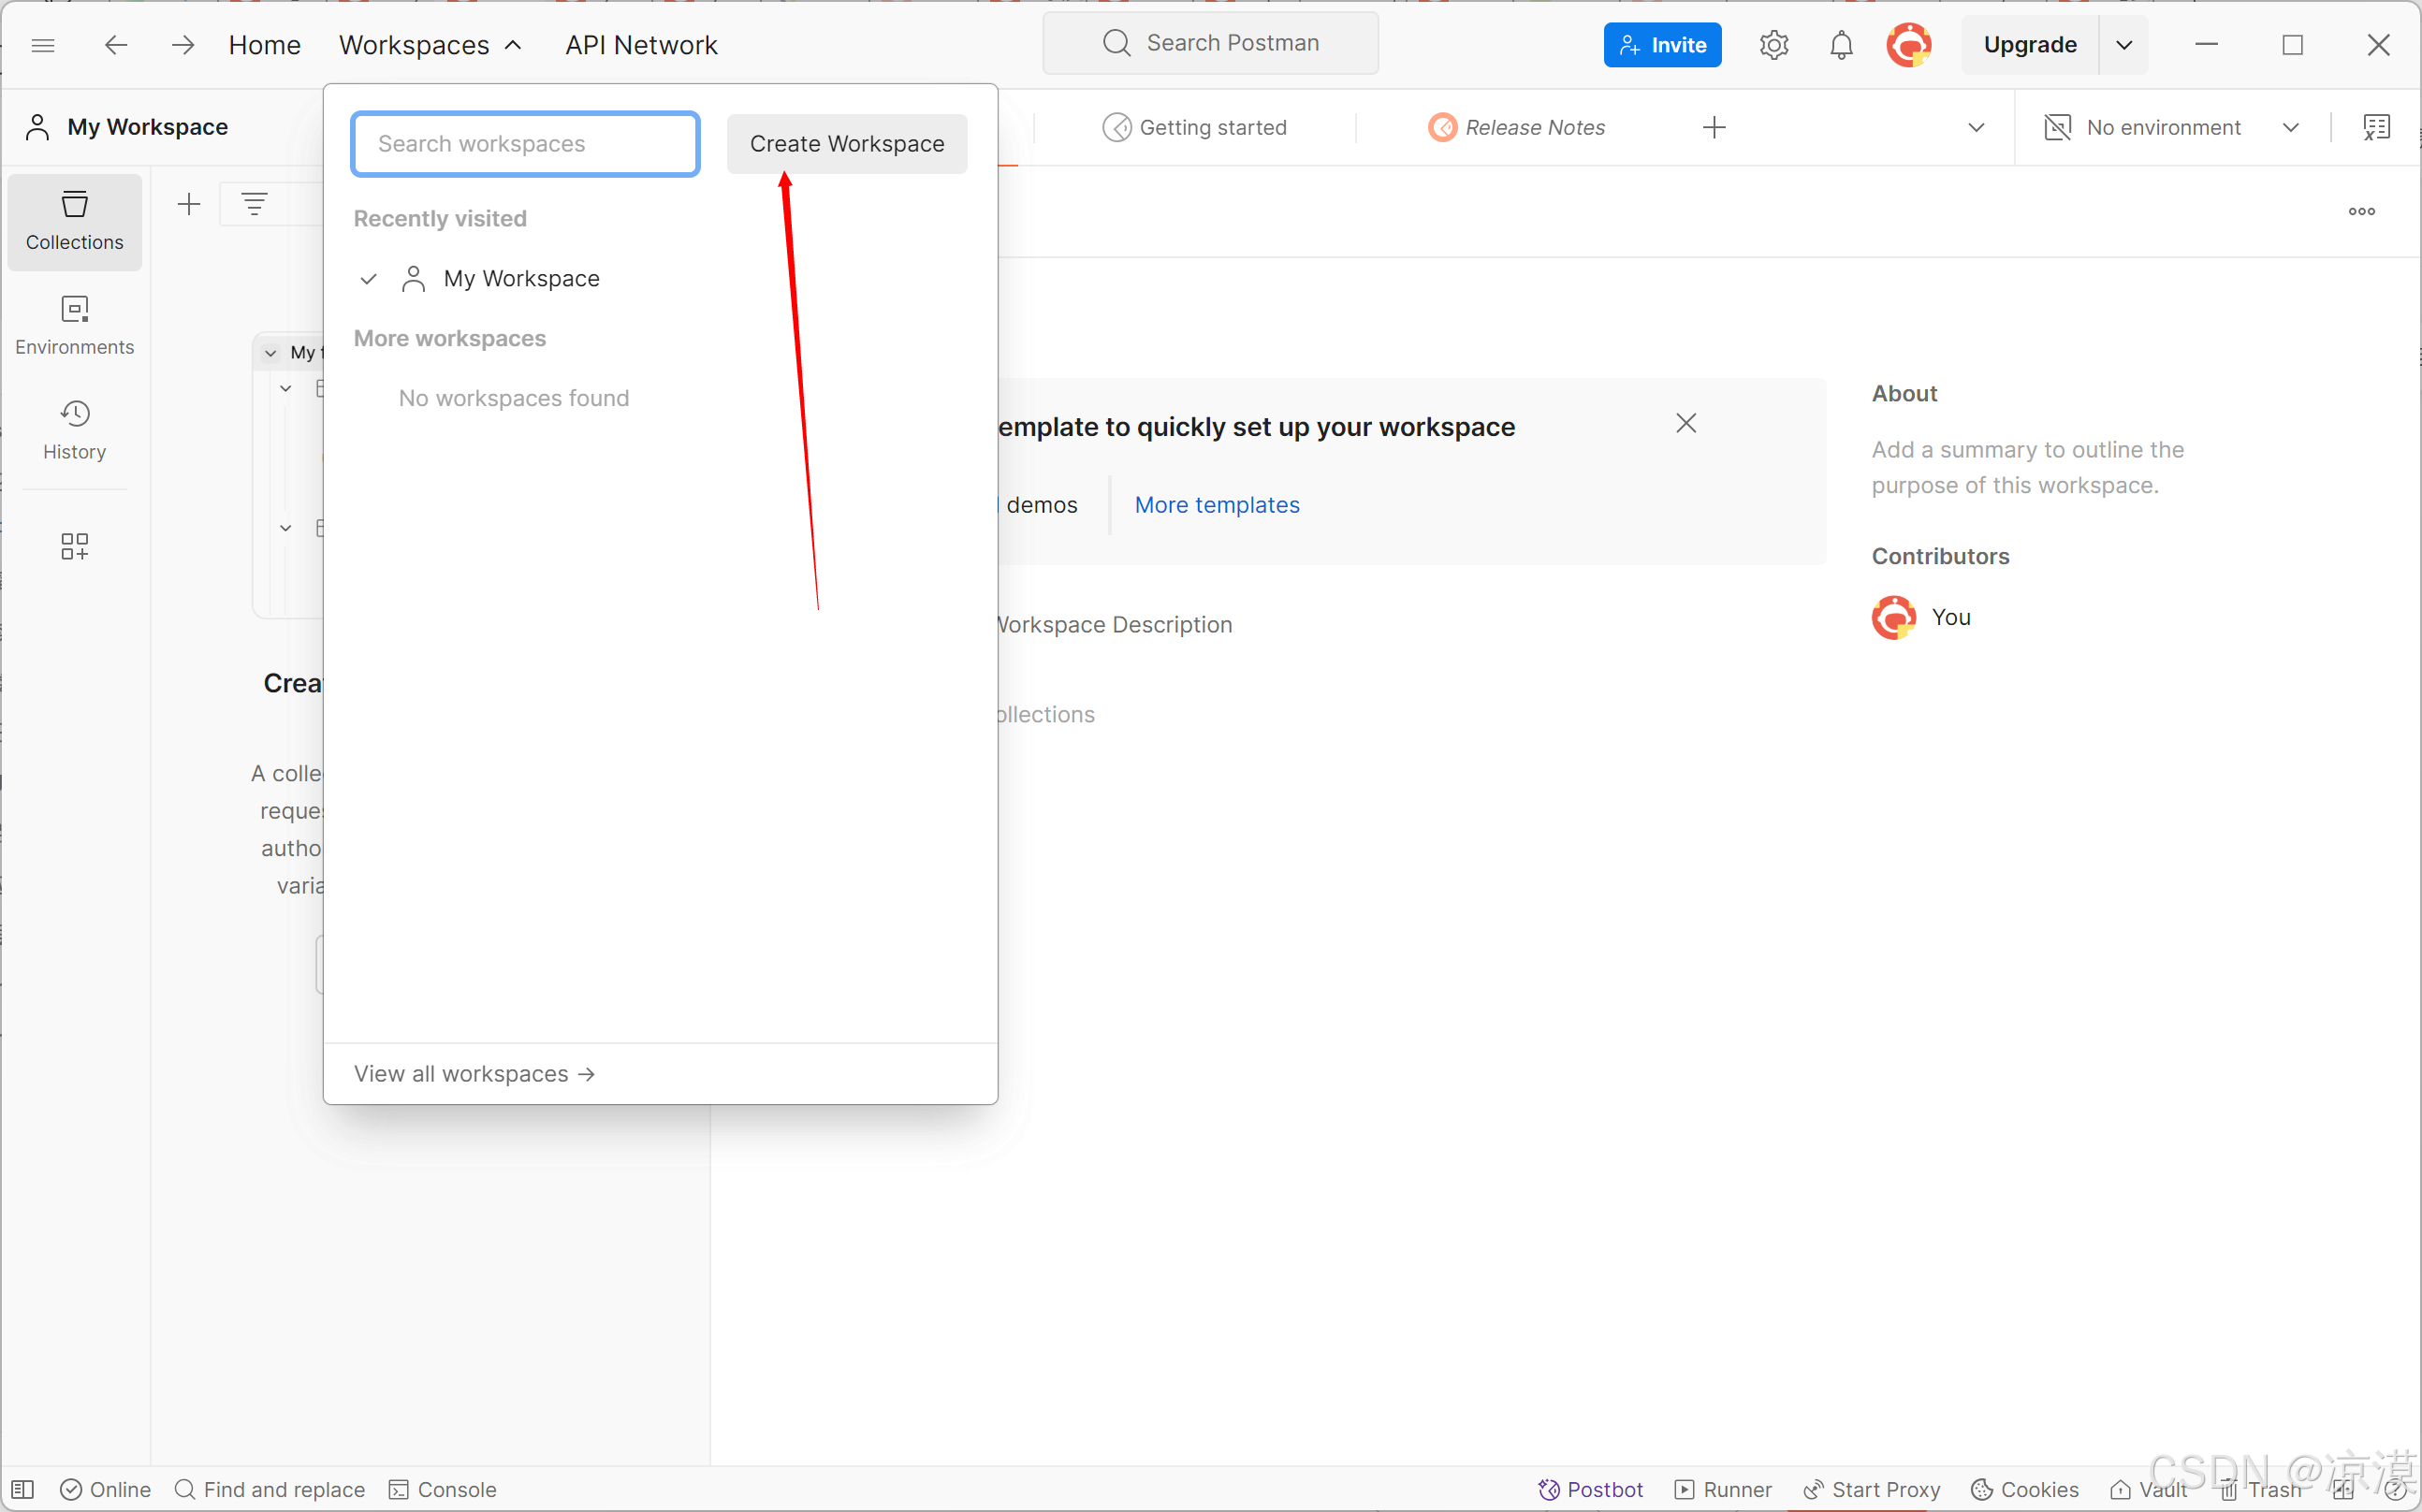Click the About summary placeholder text
Image resolution: width=2422 pixels, height=1512 pixels.
point(2027,467)
